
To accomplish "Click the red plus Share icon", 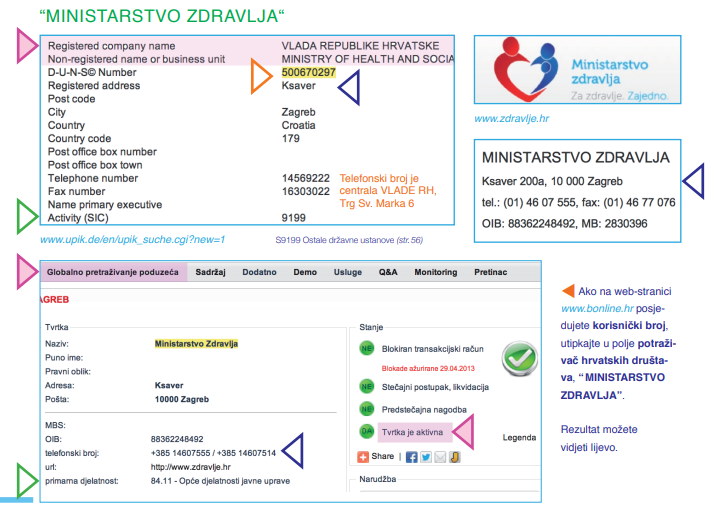I will (x=363, y=457).
